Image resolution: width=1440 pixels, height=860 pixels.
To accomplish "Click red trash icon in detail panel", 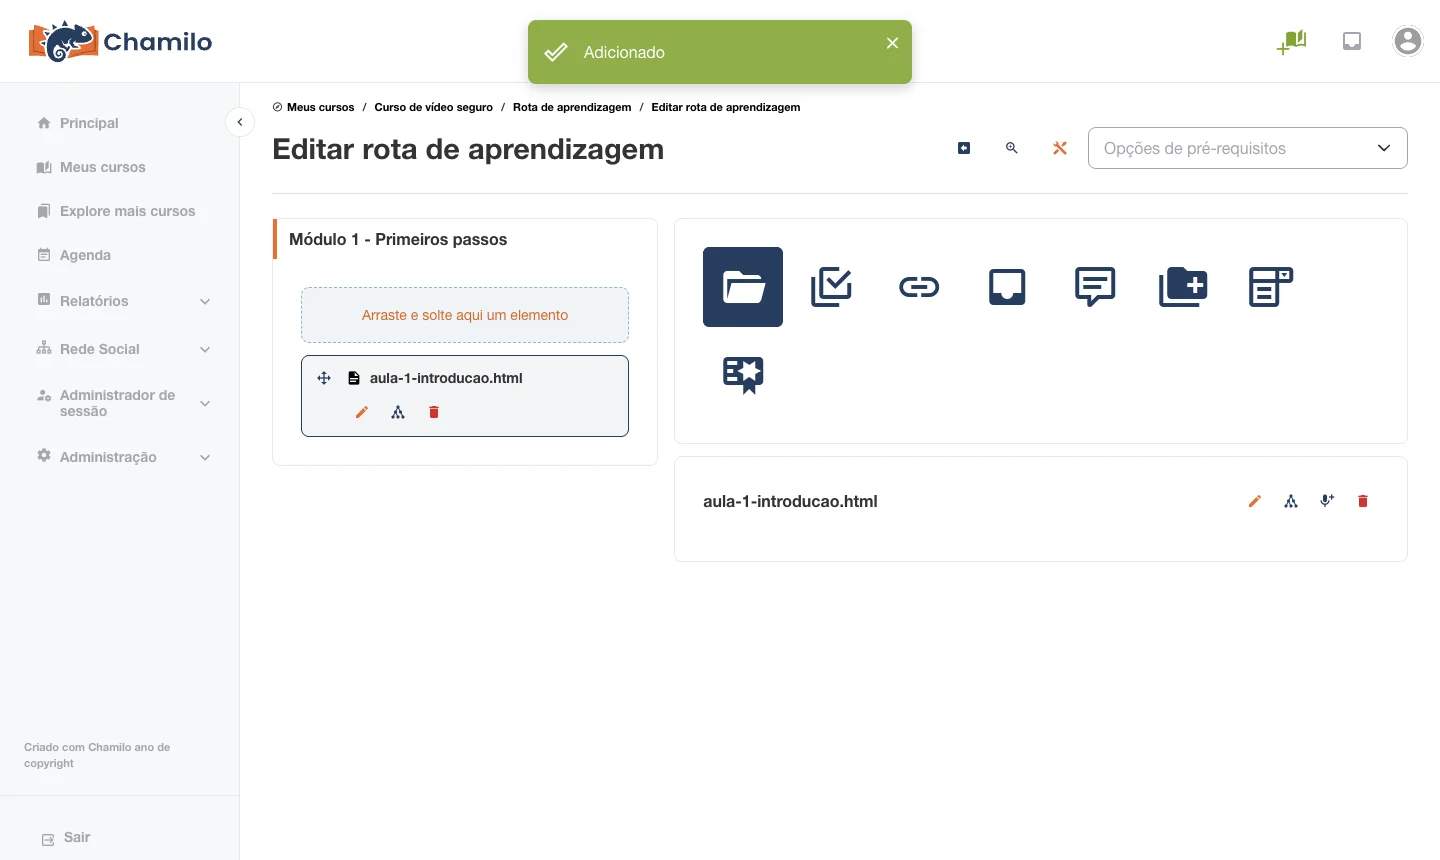I will coord(1363,501).
